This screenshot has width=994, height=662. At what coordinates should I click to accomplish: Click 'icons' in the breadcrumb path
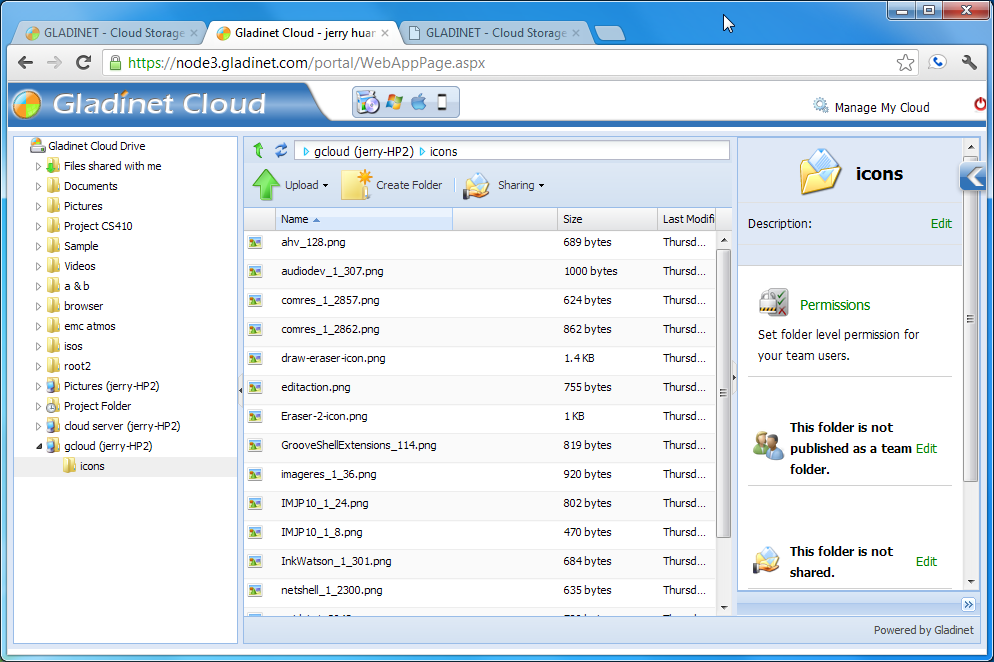coord(443,152)
